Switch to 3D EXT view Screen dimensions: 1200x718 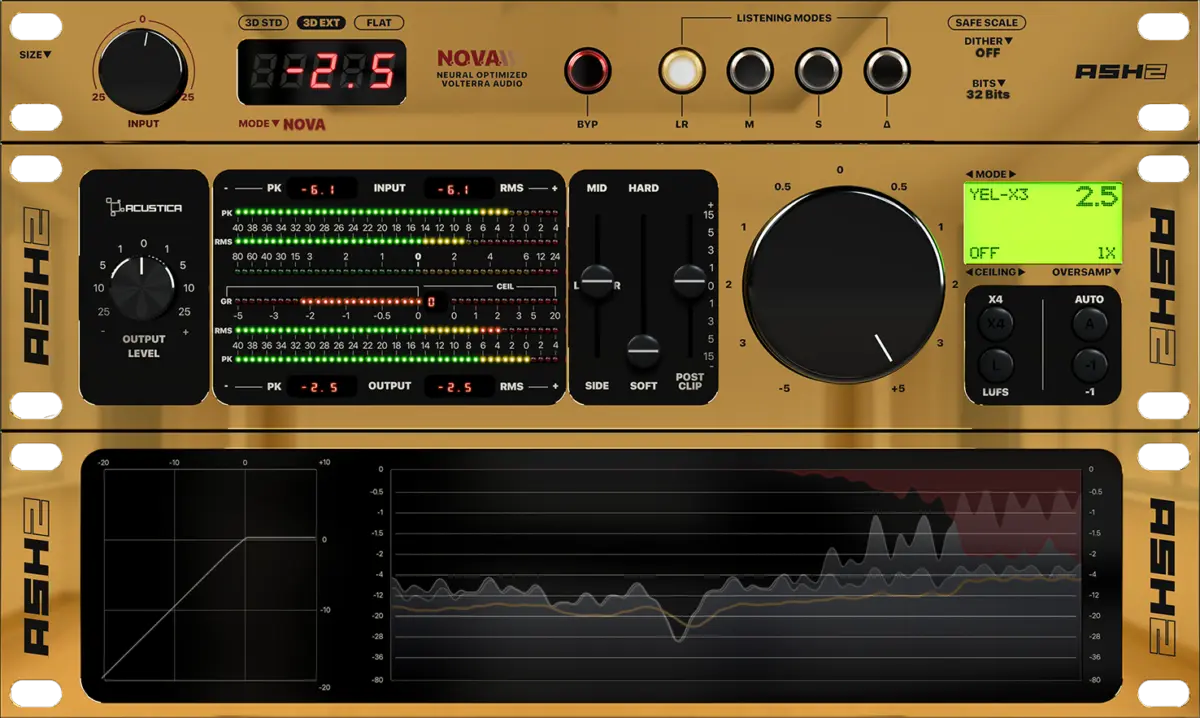tap(321, 22)
